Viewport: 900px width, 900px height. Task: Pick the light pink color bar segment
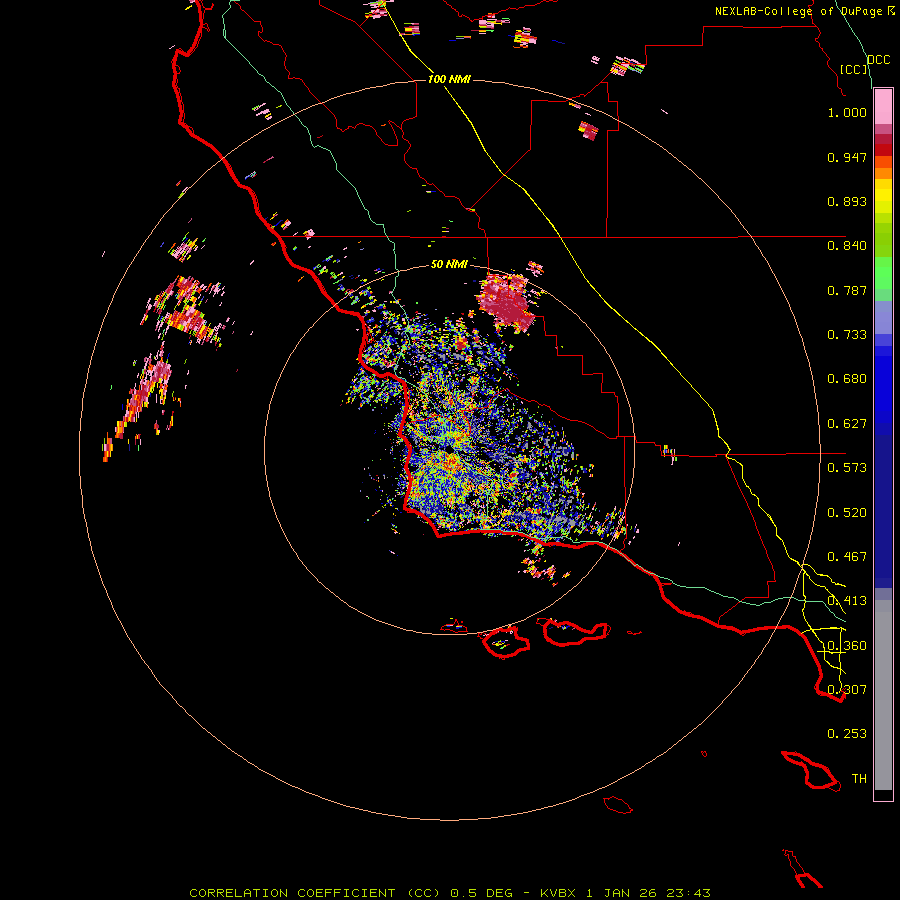pyautogui.click(x=883, y=106)
